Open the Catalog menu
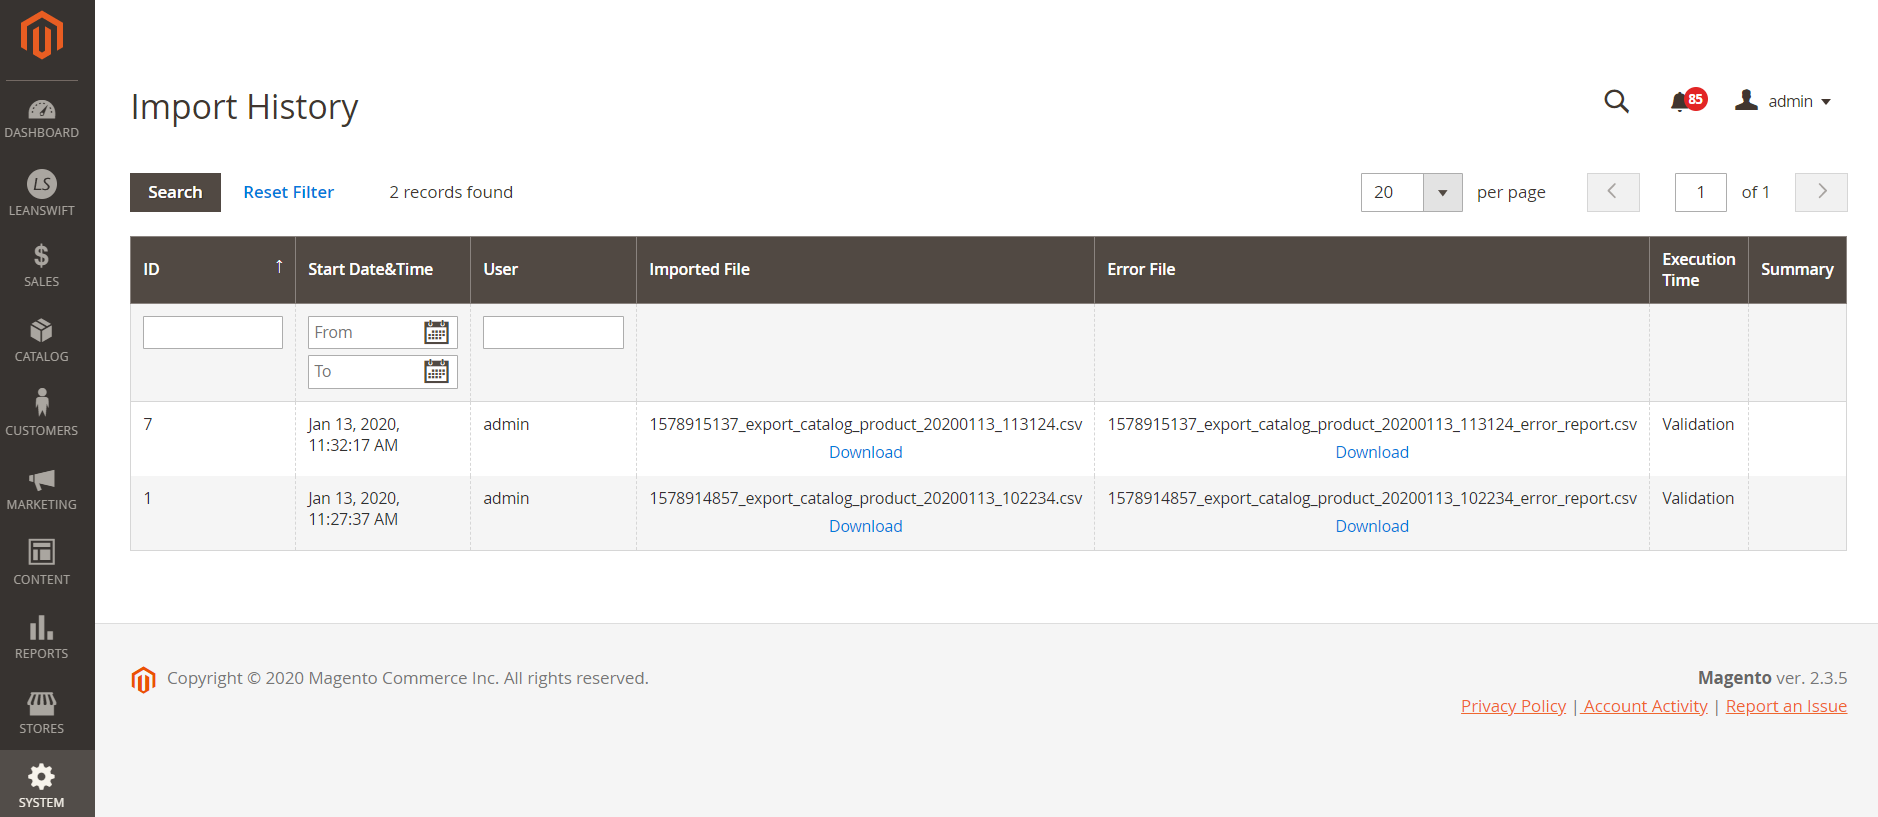This screenshot has width=1878, height=817. 41,341
